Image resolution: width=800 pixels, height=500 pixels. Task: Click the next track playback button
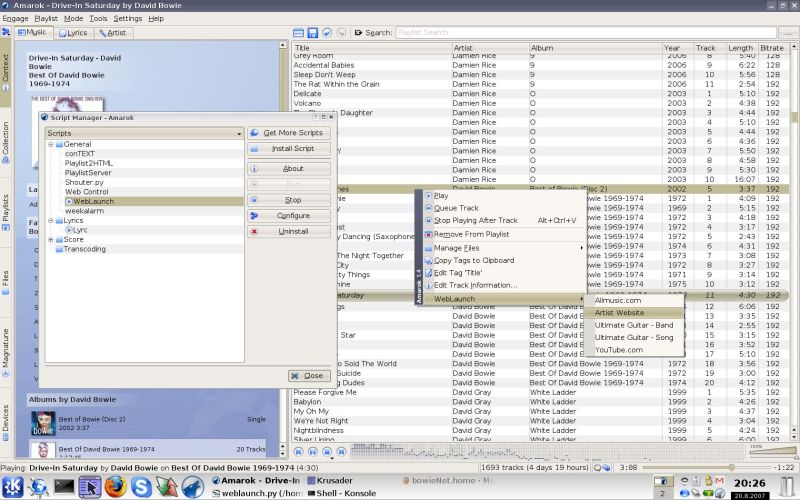pyautogui.click(x=341, y=452)
